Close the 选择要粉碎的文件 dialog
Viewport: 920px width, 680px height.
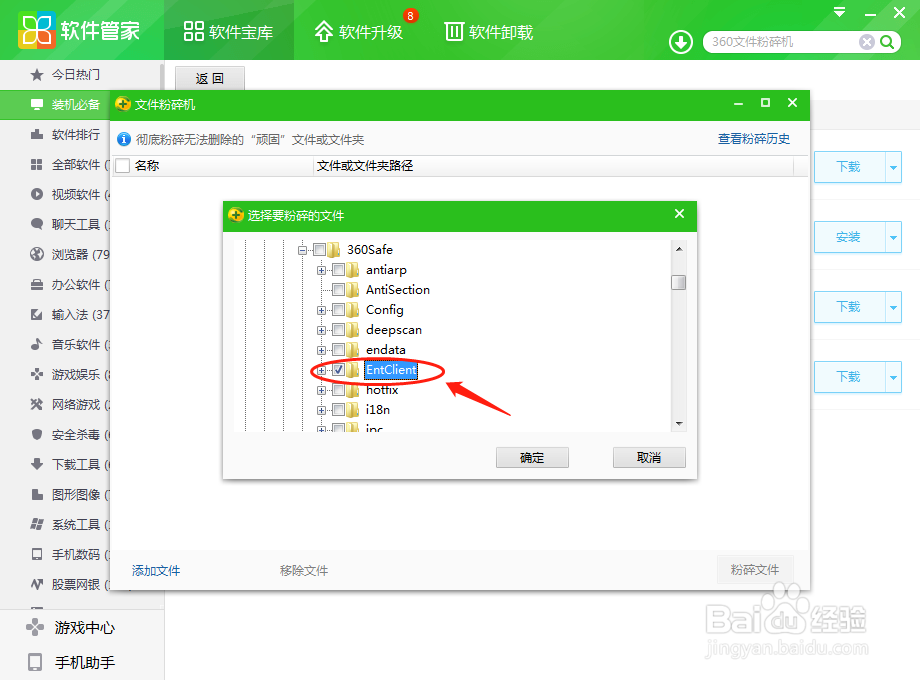679,214
